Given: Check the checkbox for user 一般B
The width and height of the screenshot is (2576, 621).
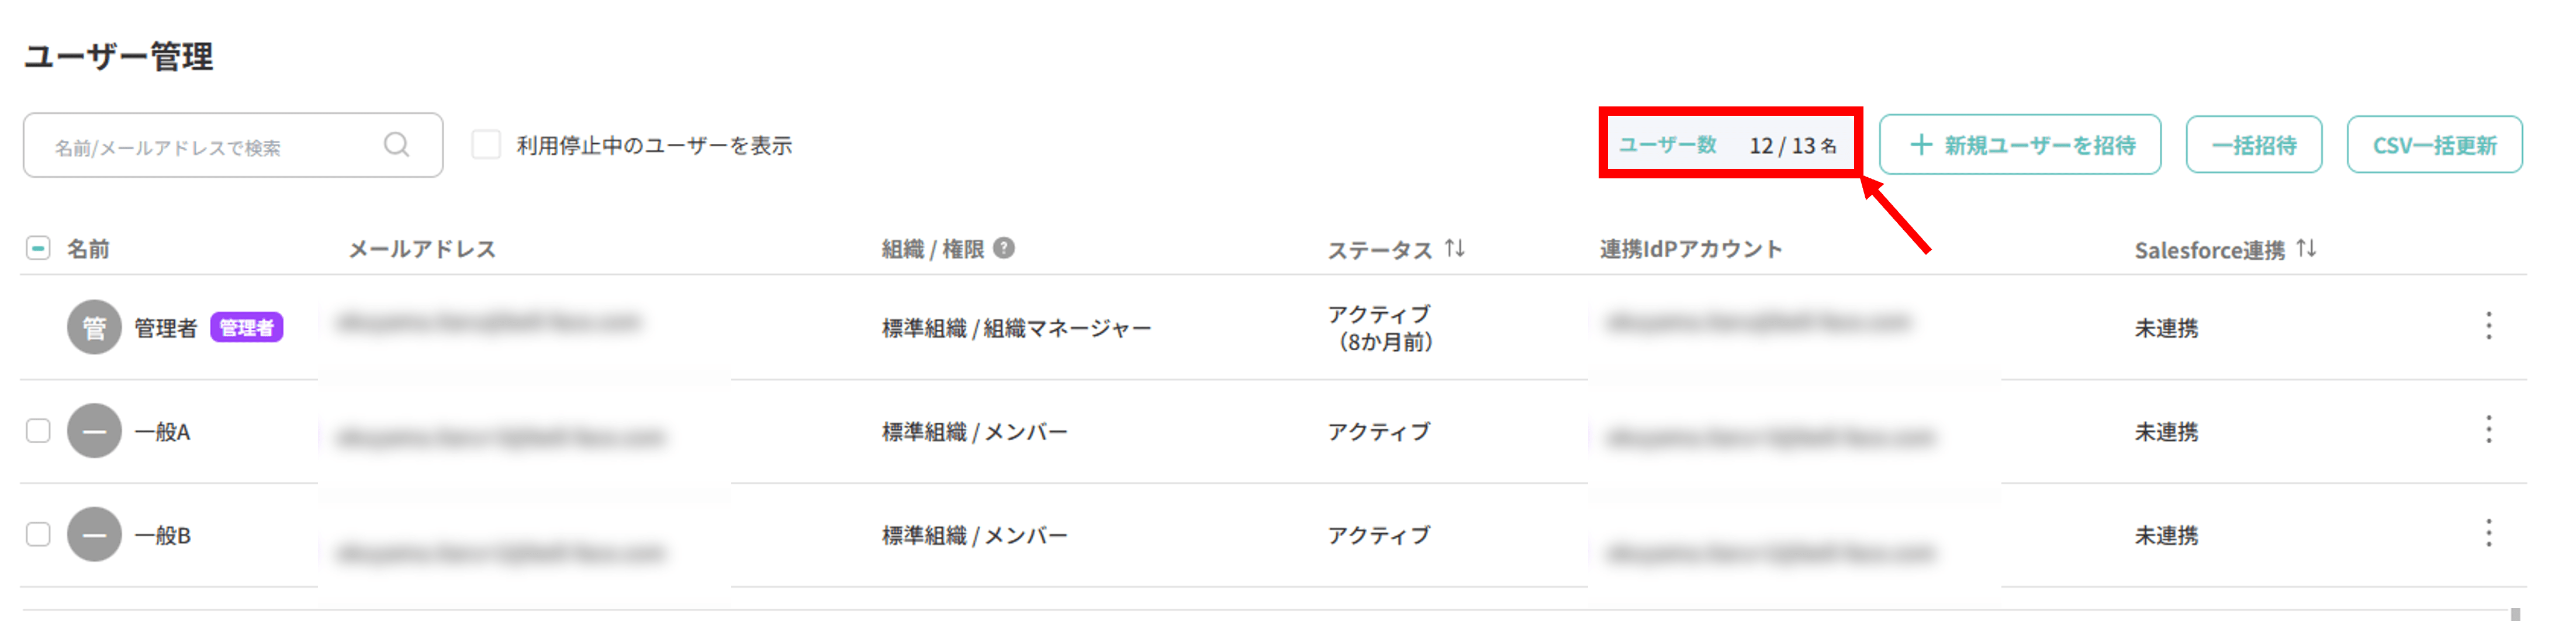Looking at the screenshot, I should (38, 535).
